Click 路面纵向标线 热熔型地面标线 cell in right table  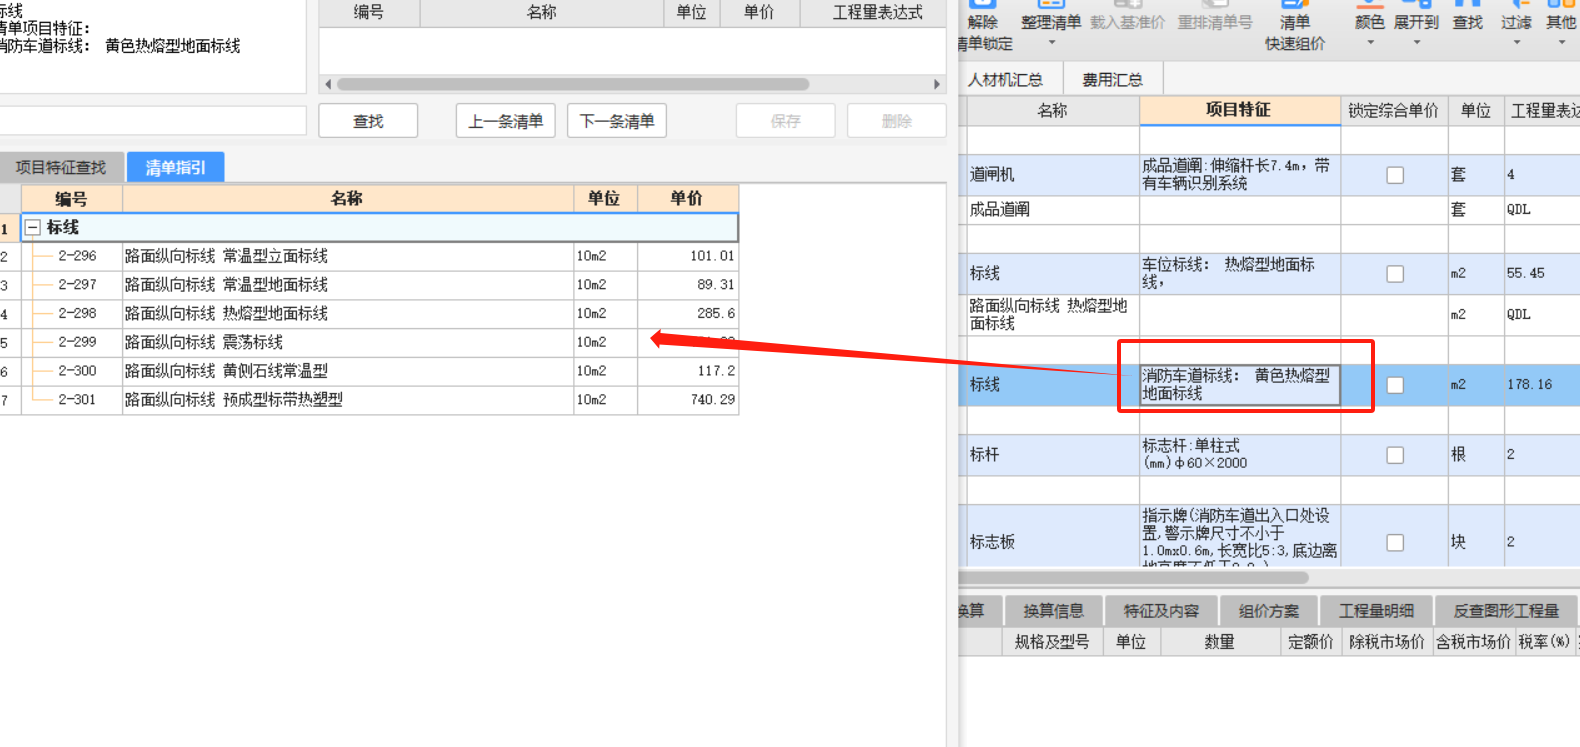click(1052, 315)
